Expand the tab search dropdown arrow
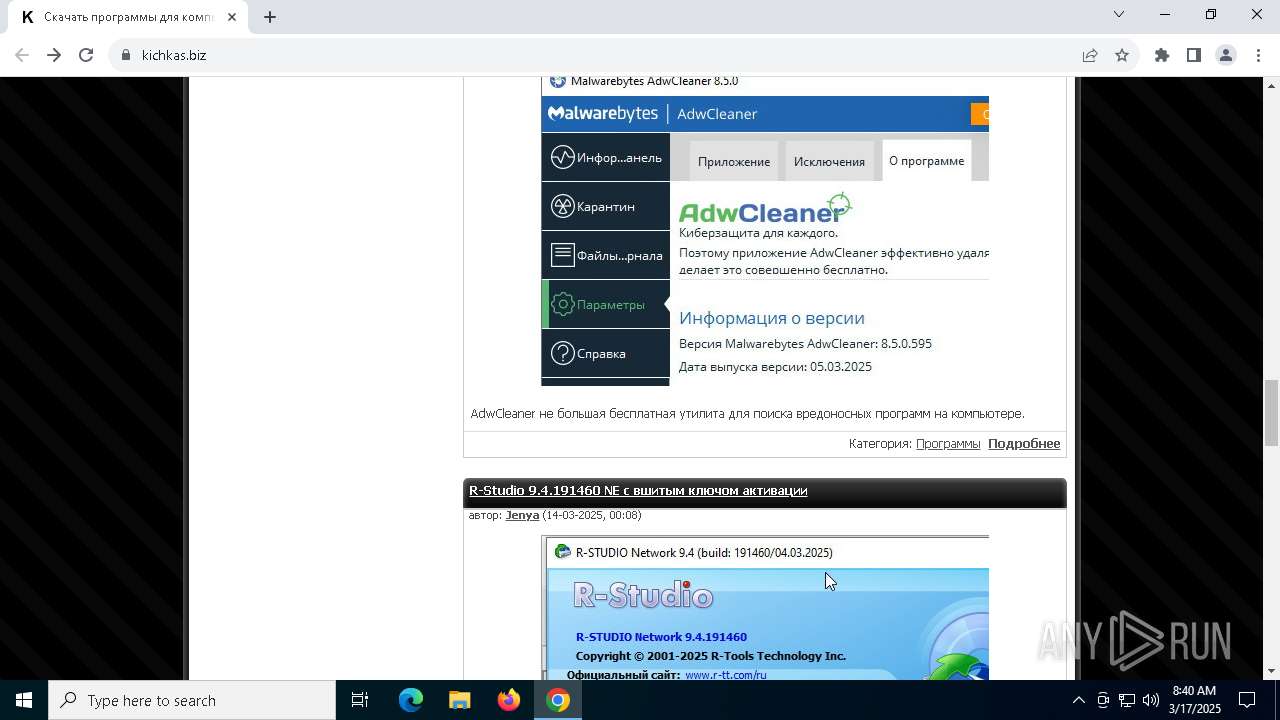Viewport: 1280px width, 720px height. coord(1119,14)
